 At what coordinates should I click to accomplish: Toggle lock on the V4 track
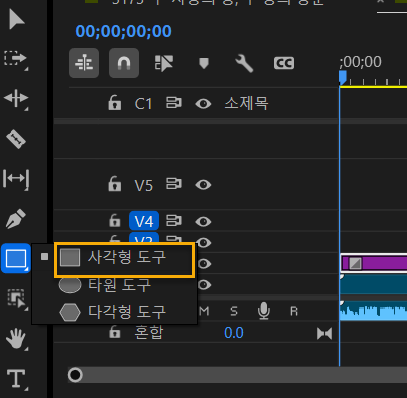pos(115,221)
